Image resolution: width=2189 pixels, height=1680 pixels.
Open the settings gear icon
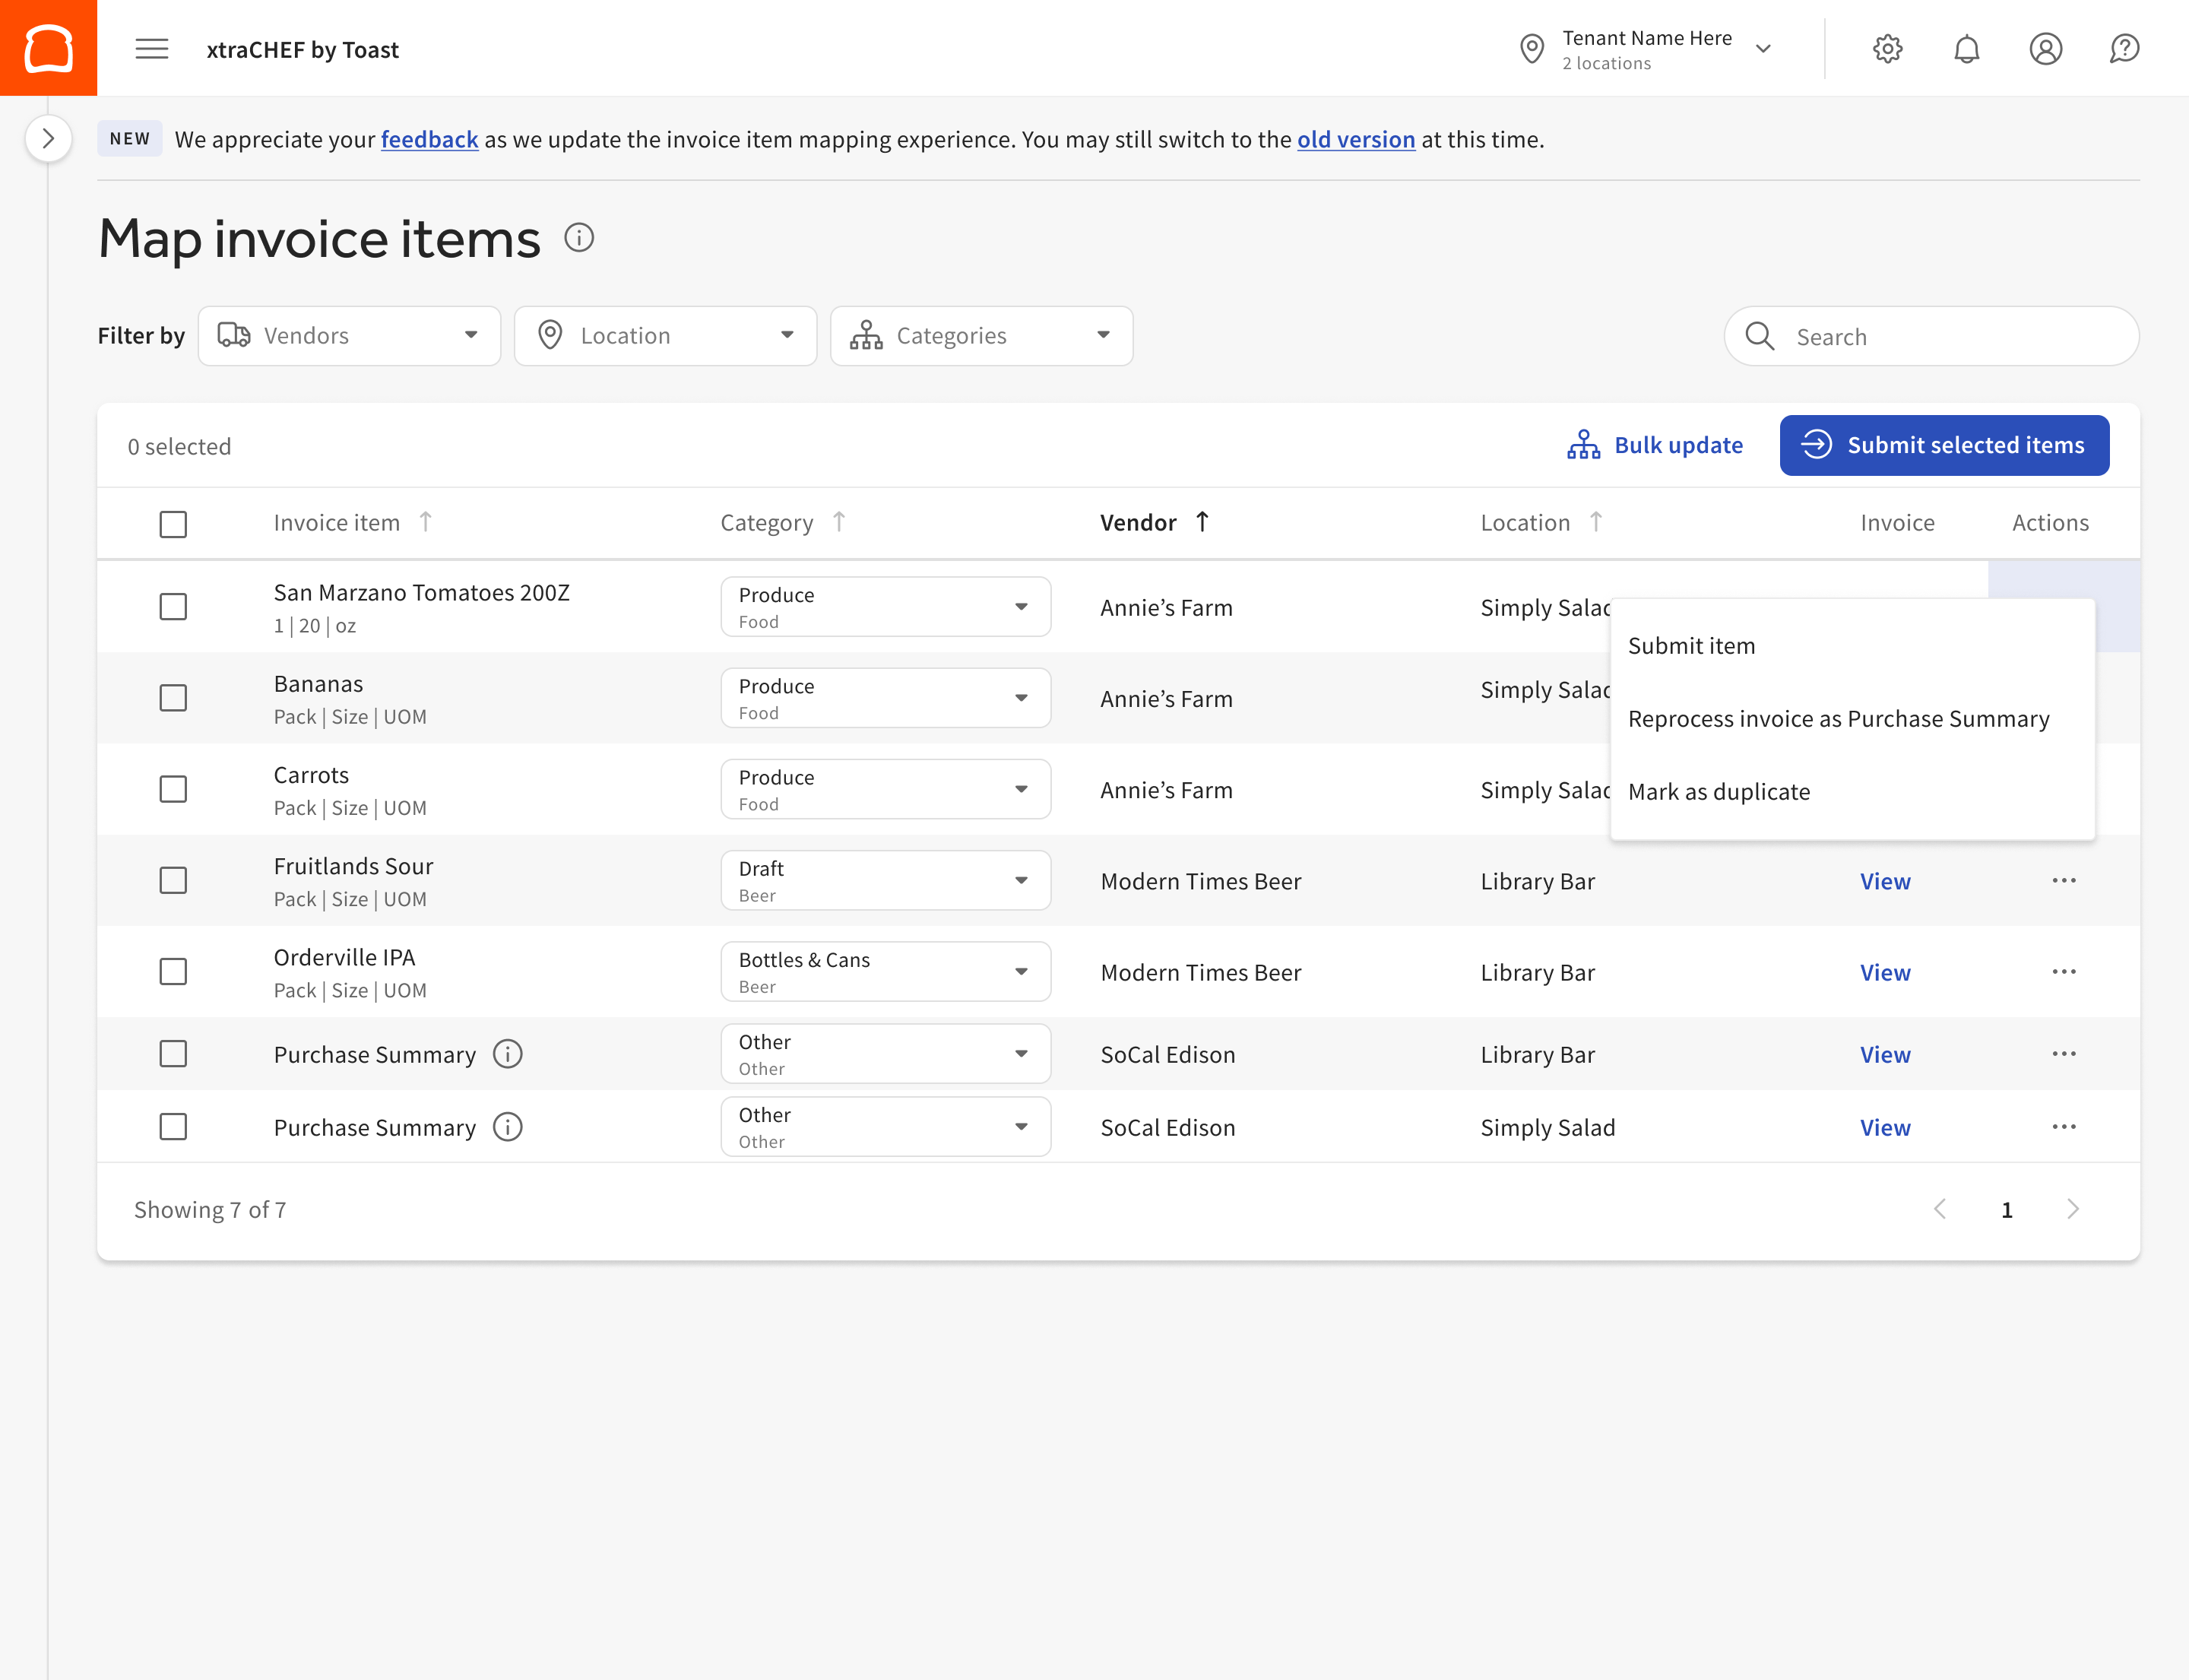point(1888,49)
